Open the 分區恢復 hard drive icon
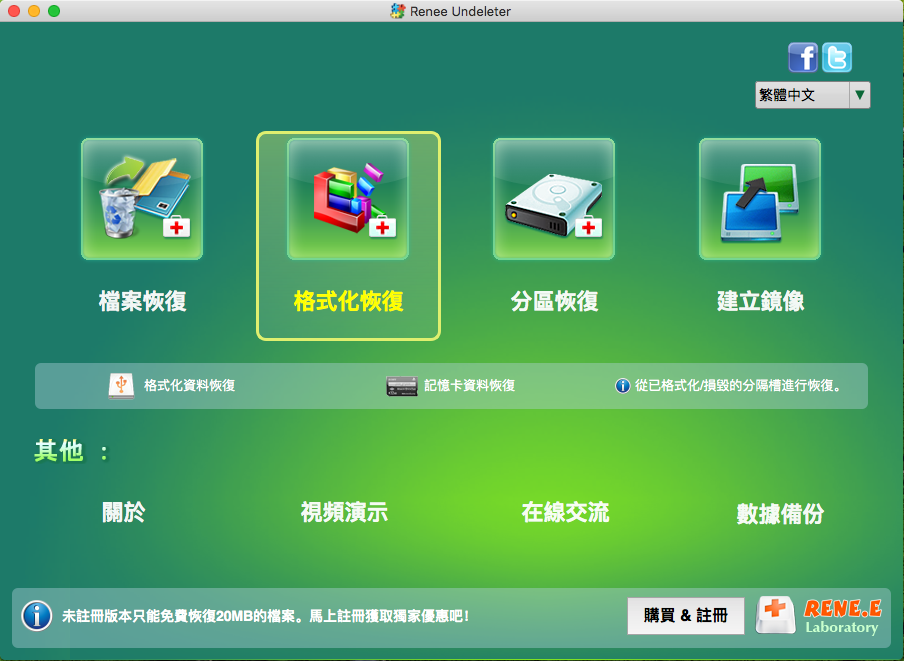This screenshot has width=904, height=661. (x=553, y=199)
